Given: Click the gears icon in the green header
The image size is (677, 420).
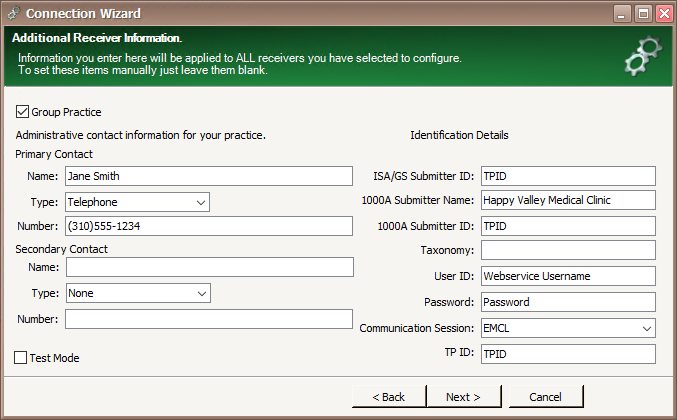Looking at the screenshot, I should point(643,56).
